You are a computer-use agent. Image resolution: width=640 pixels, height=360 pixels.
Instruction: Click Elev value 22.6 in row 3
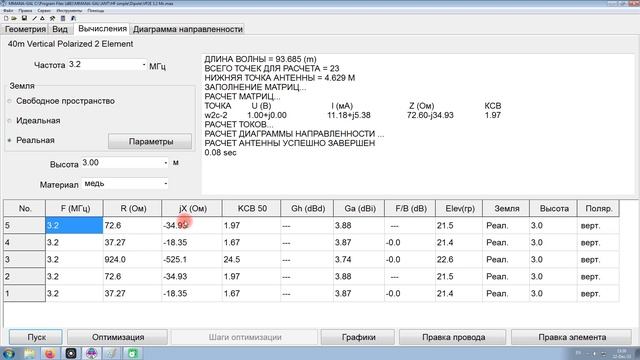pos(459,260)
